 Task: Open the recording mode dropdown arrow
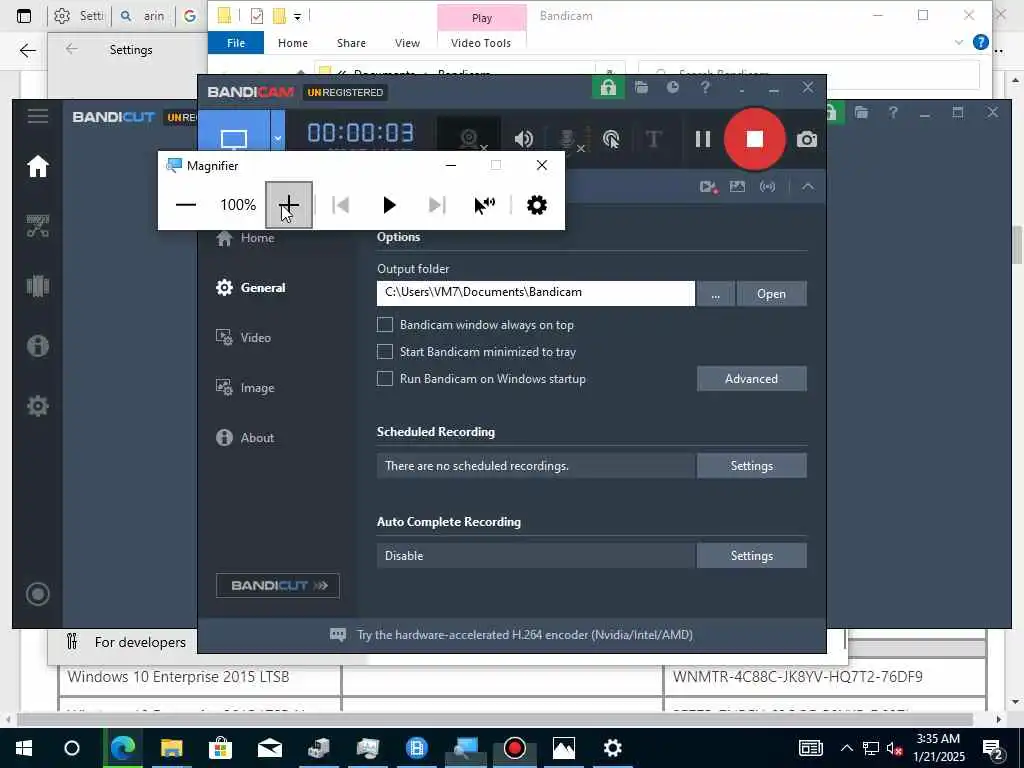point(278,138)
